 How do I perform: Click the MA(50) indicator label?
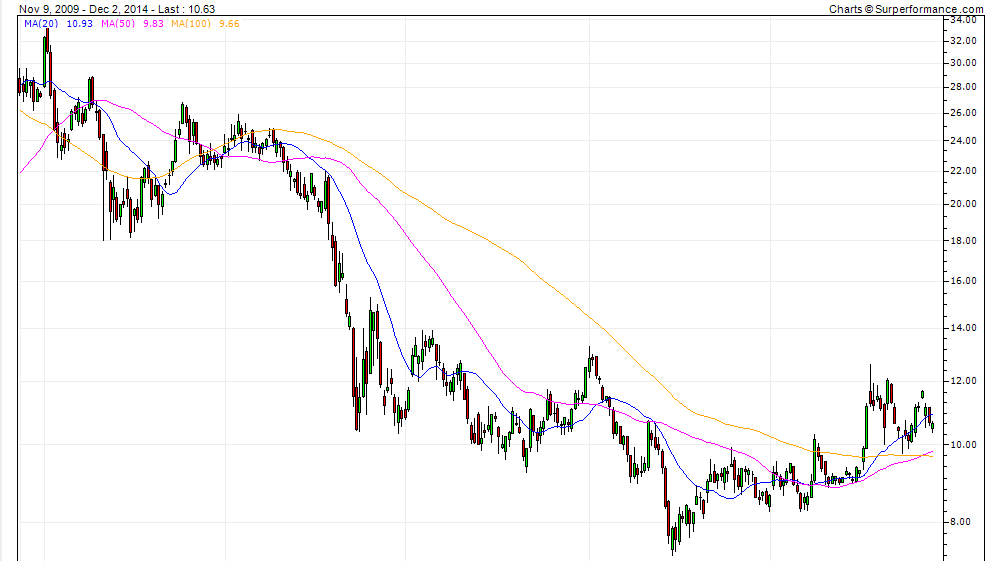118,23
